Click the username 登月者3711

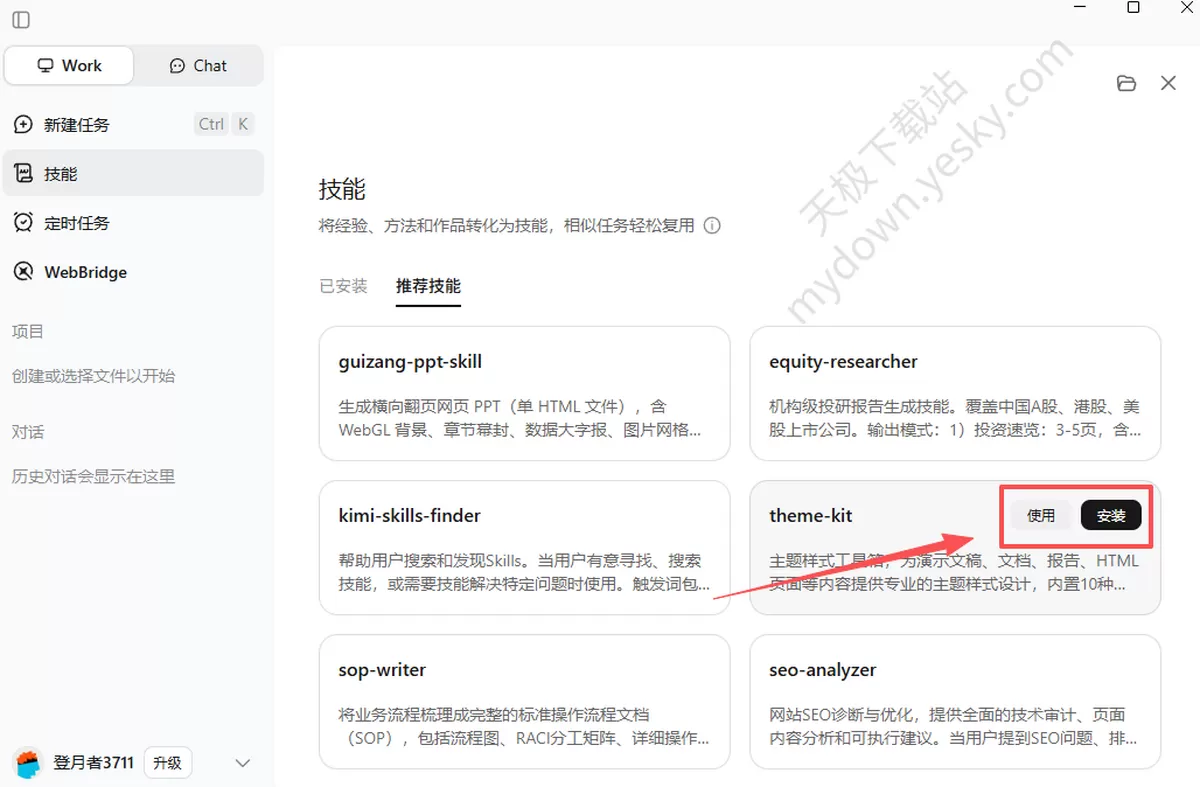93,763
